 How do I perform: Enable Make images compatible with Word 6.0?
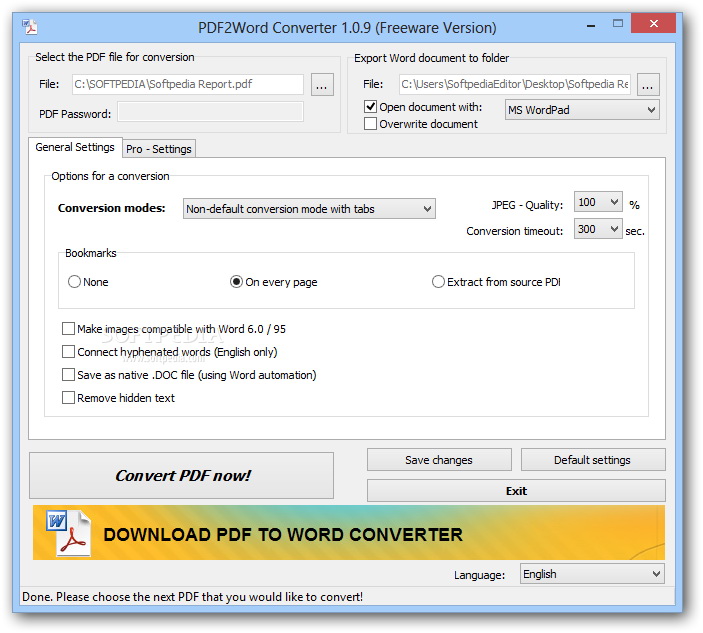pyautogui.click(x=68, y=329)
